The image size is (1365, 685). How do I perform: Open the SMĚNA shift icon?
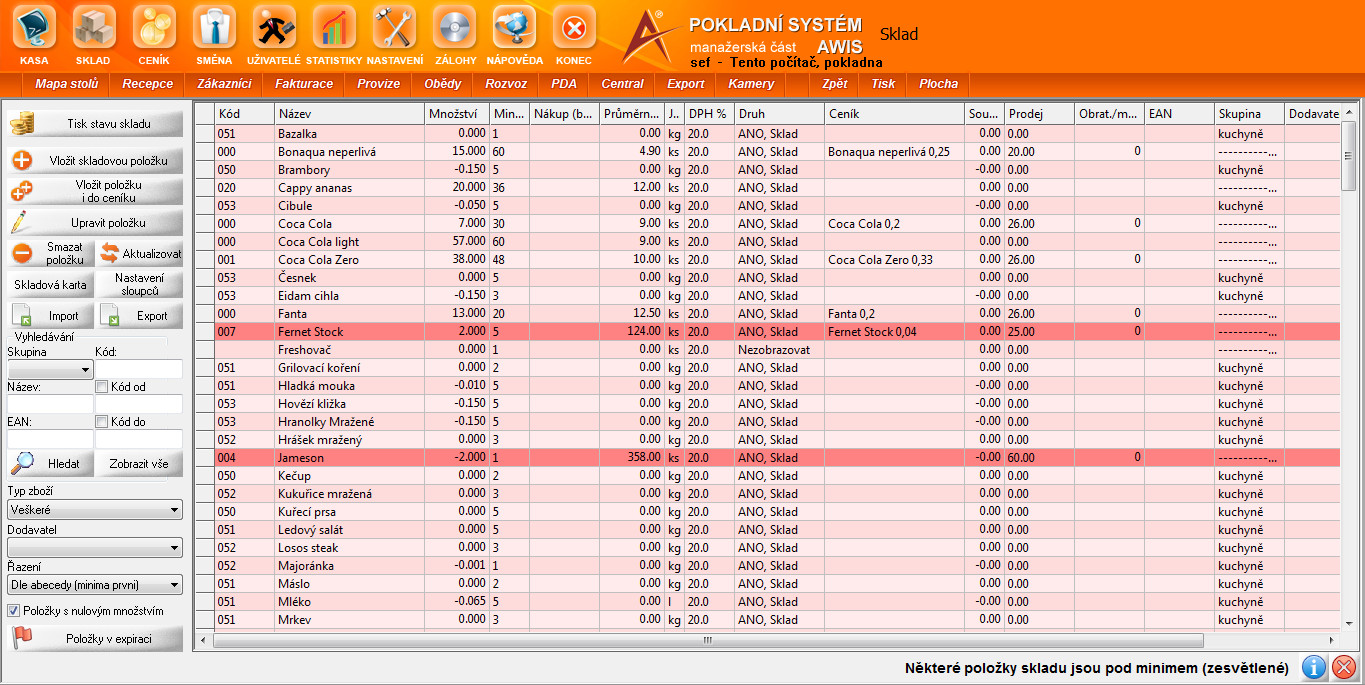point(214,27)
